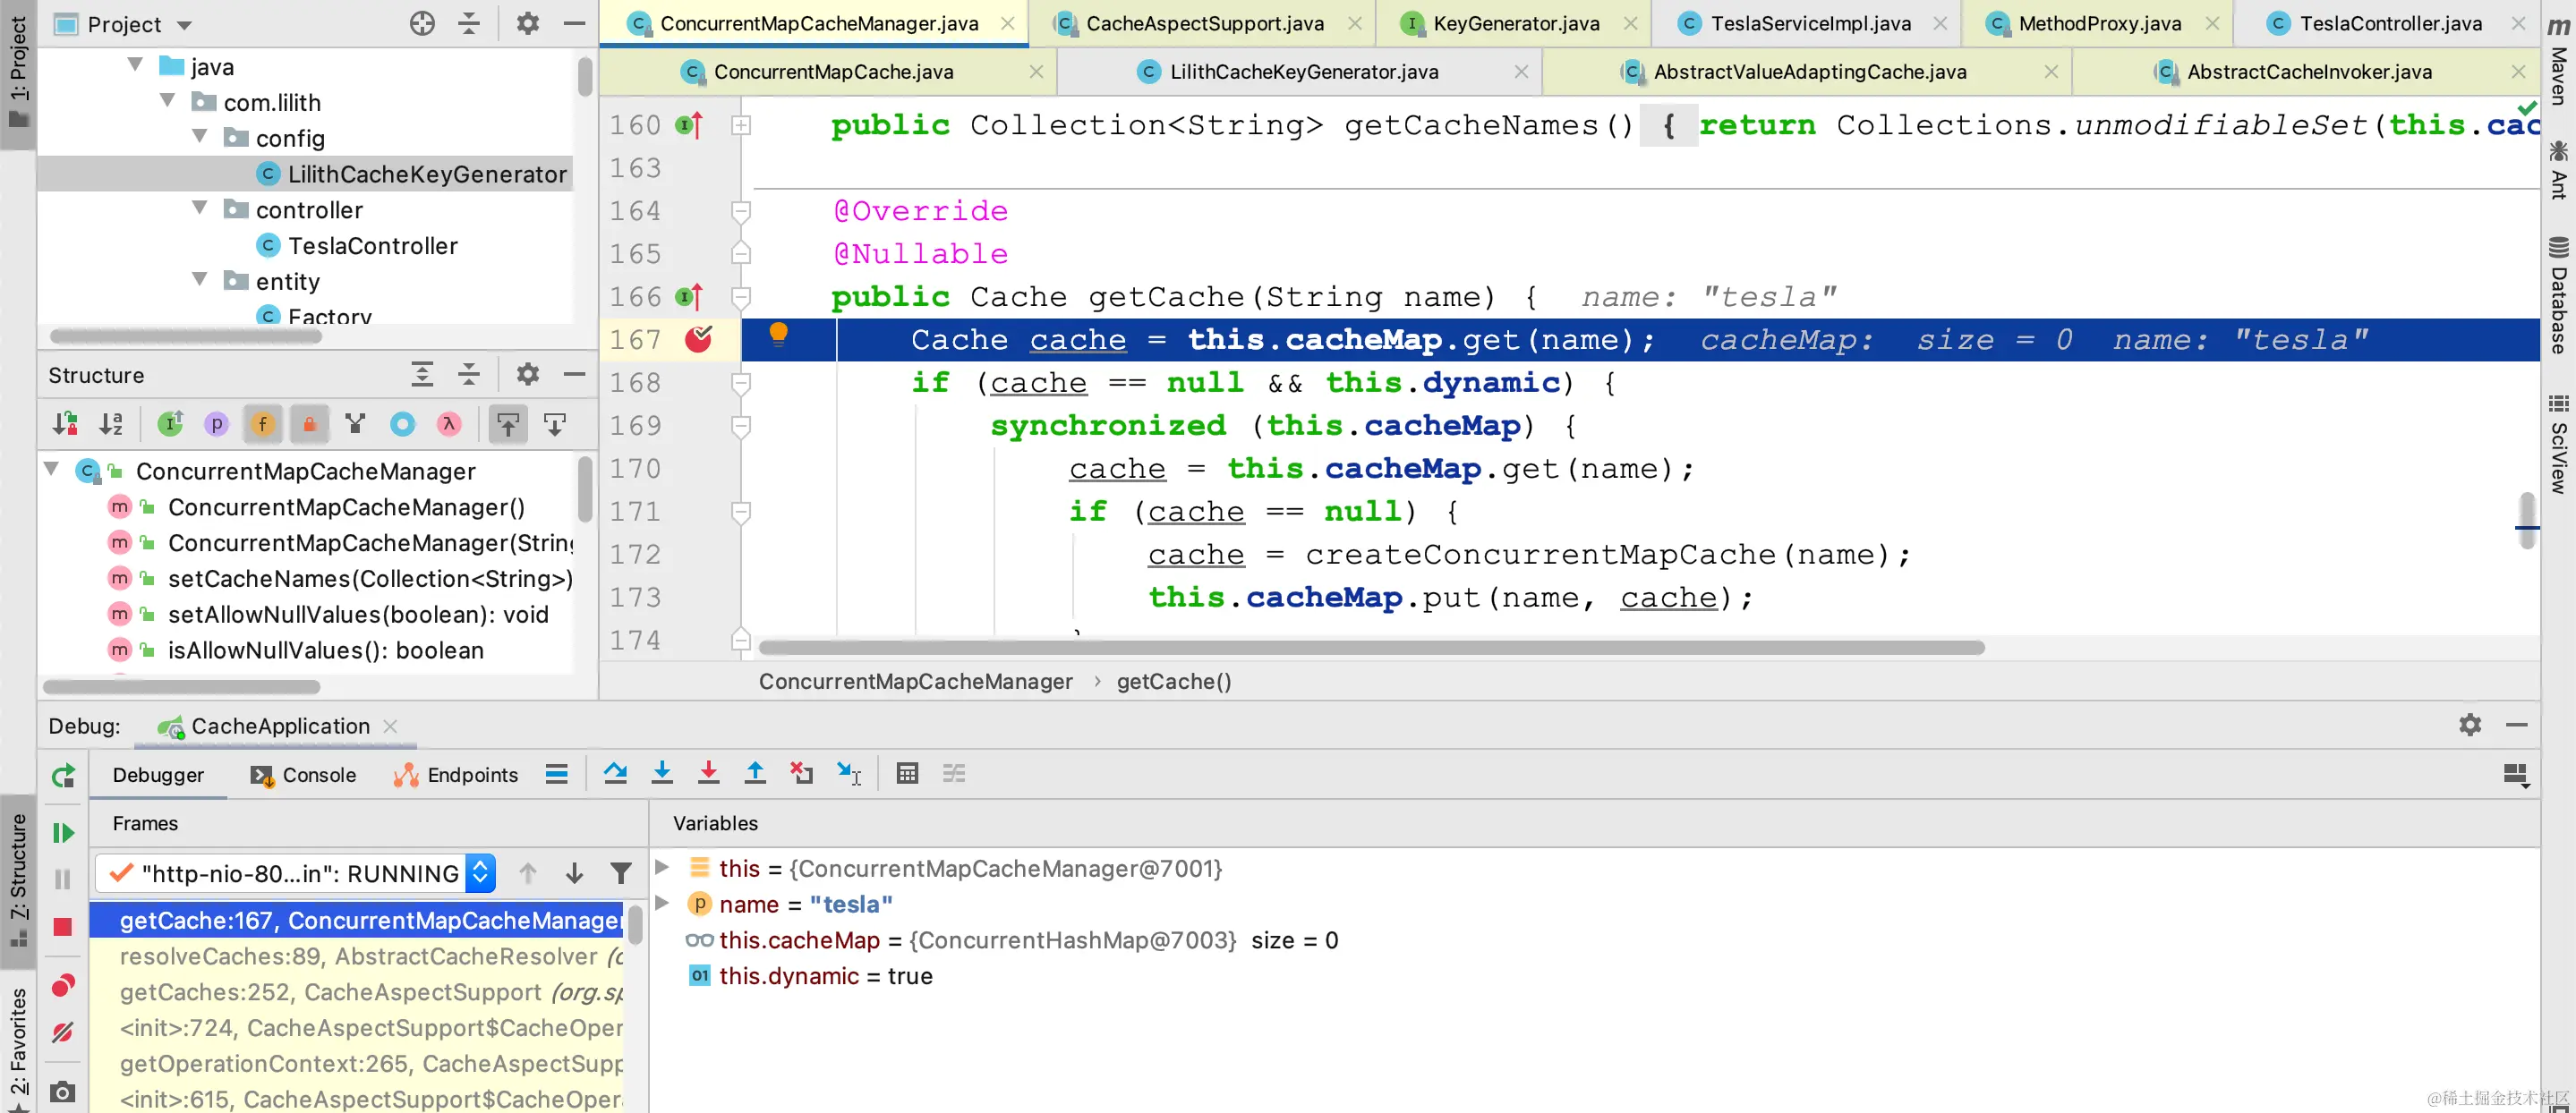Expand the 'this' variable node
This screenshot has height=1113, width=2576.
[x=662, y=868]
